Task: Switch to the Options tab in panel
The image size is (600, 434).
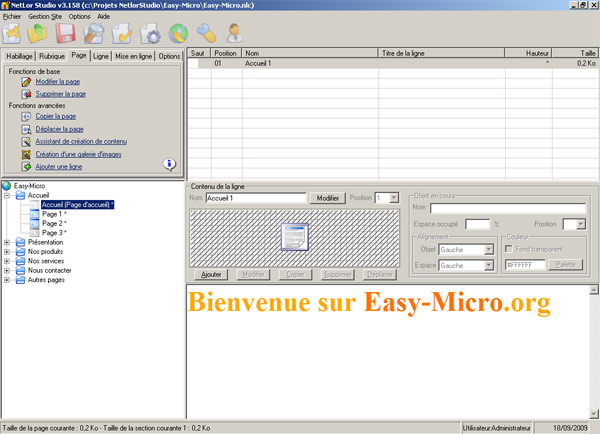Action: pos(169,56)
